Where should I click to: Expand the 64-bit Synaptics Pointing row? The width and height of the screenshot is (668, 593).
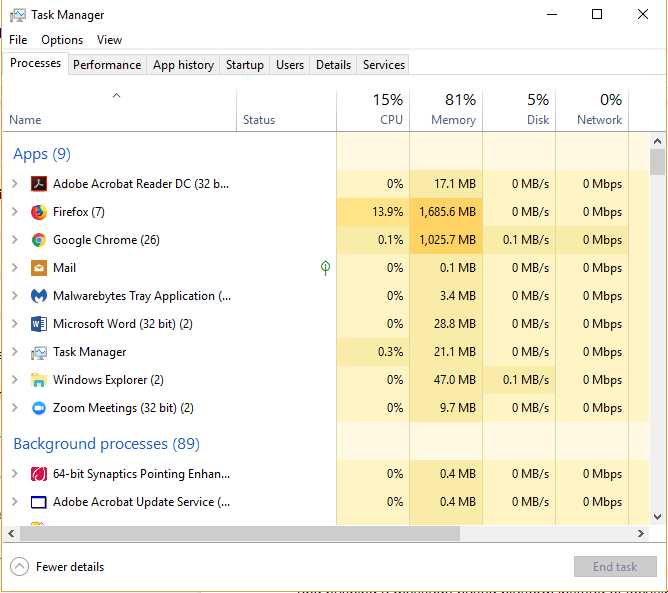pos(15,474)
